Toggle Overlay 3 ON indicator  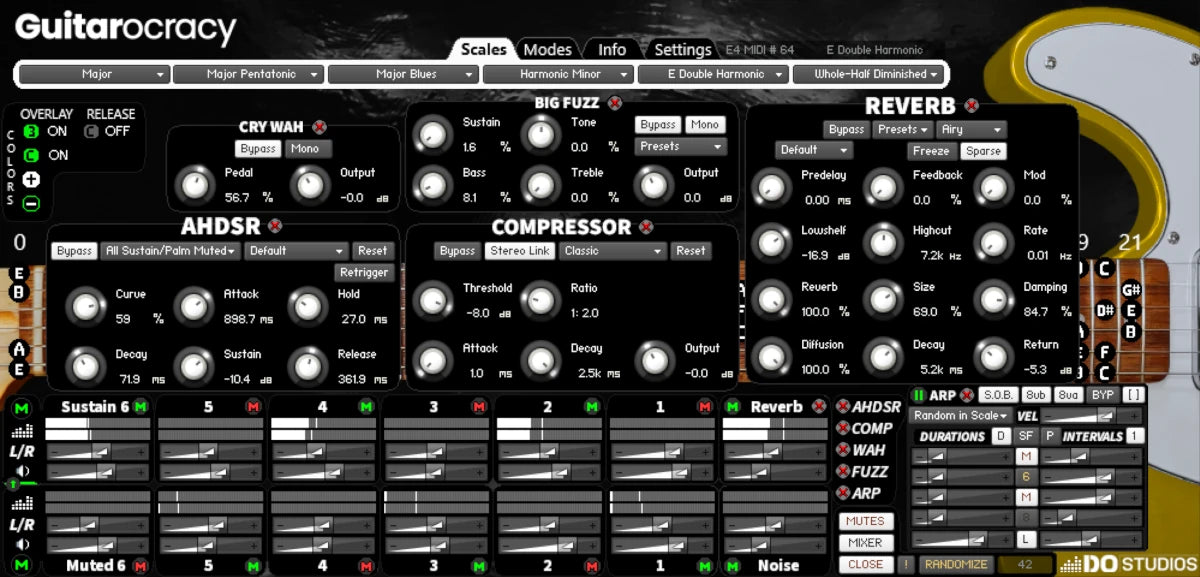coord(31,131)
